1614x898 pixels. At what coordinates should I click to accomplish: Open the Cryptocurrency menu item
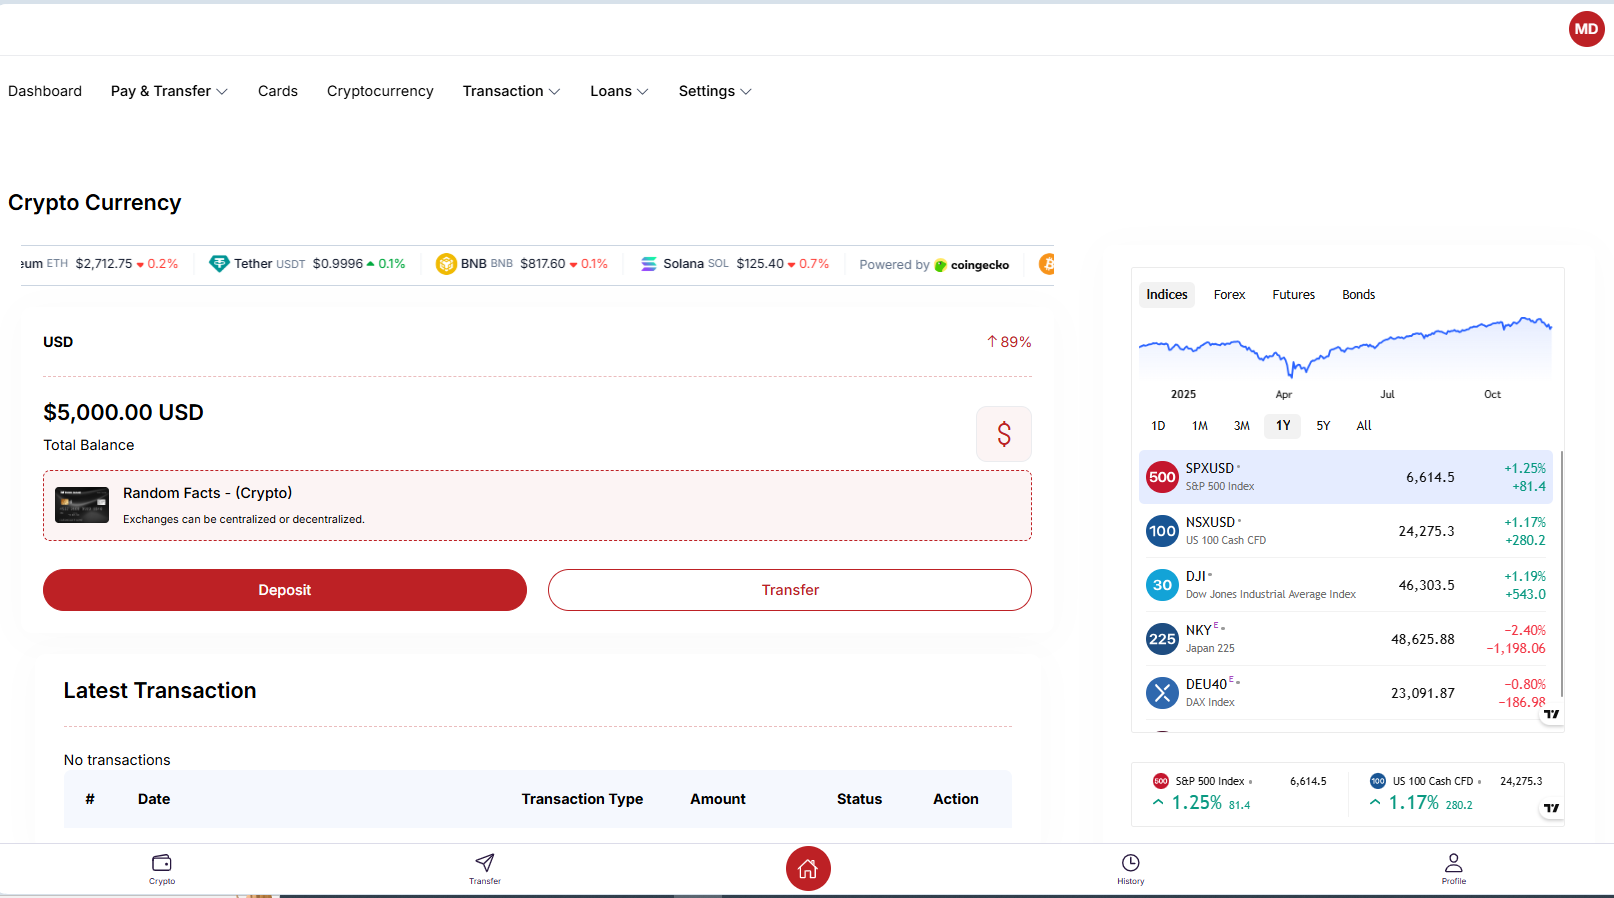point(380,91)
